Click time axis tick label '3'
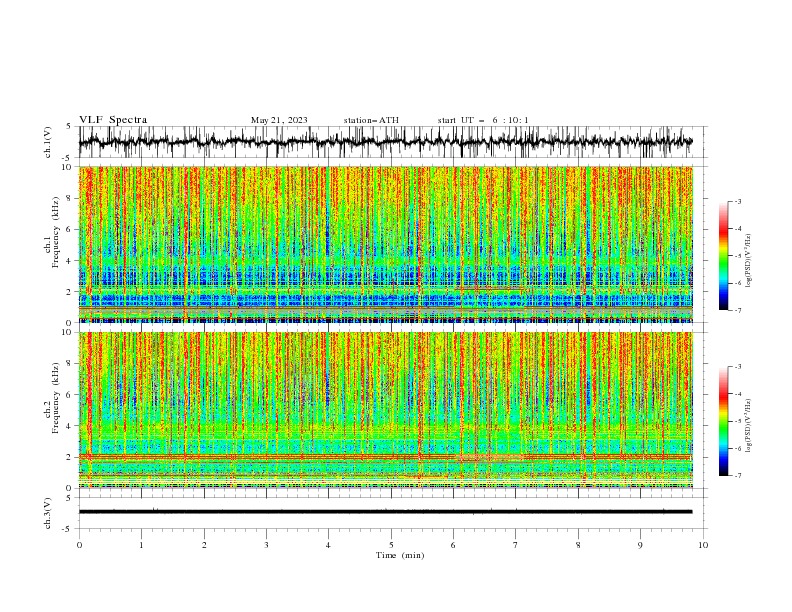 pyautogui.click(x=266, y=545)
